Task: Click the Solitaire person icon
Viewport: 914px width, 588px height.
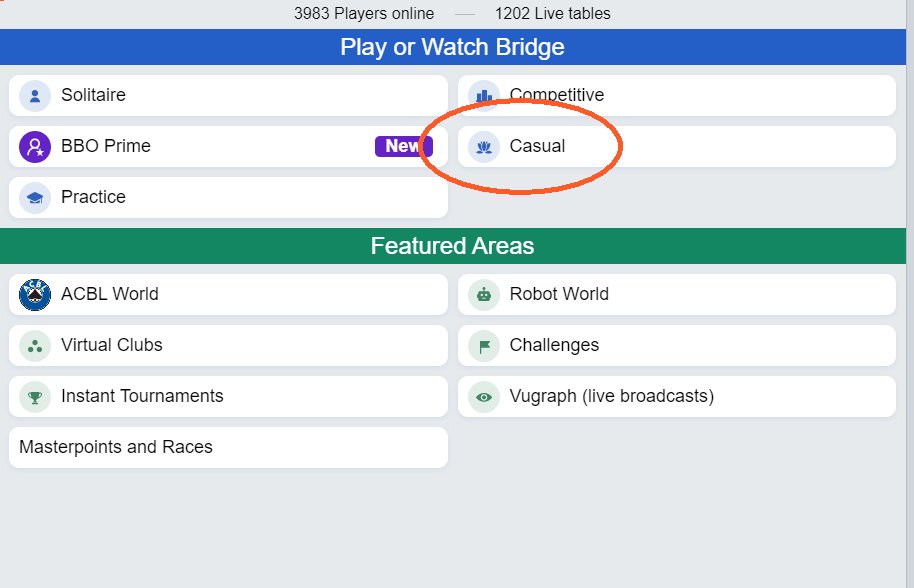Action: click(x=35, y=96)
